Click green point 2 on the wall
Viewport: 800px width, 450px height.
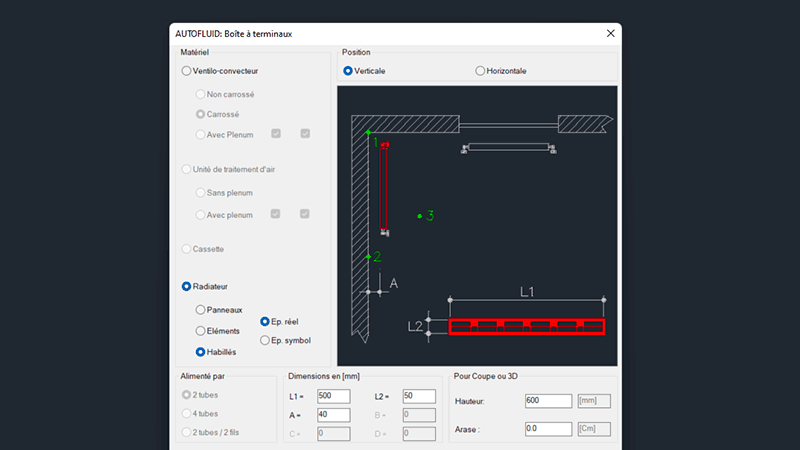pos(368,257)
